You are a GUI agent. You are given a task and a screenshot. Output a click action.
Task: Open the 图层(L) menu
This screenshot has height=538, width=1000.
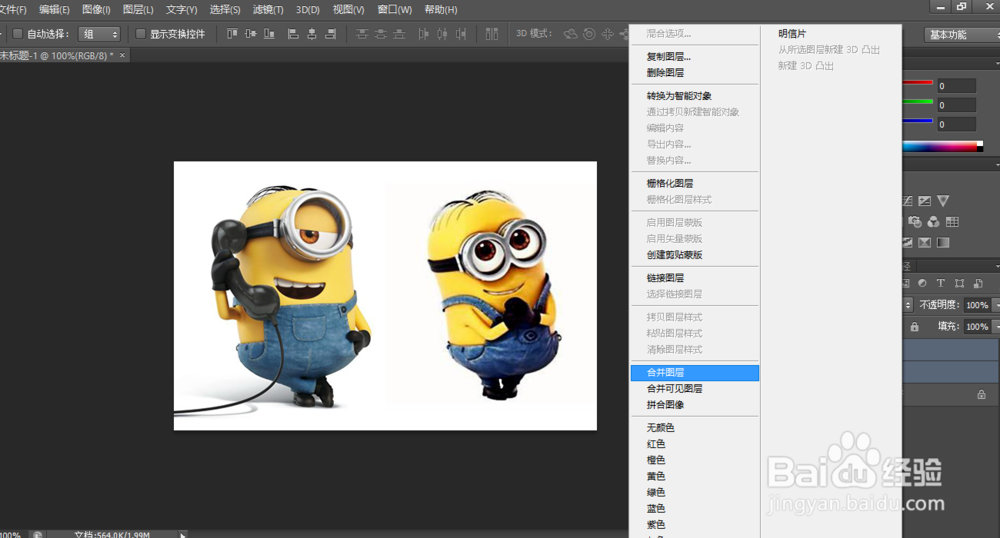[138, 10]
